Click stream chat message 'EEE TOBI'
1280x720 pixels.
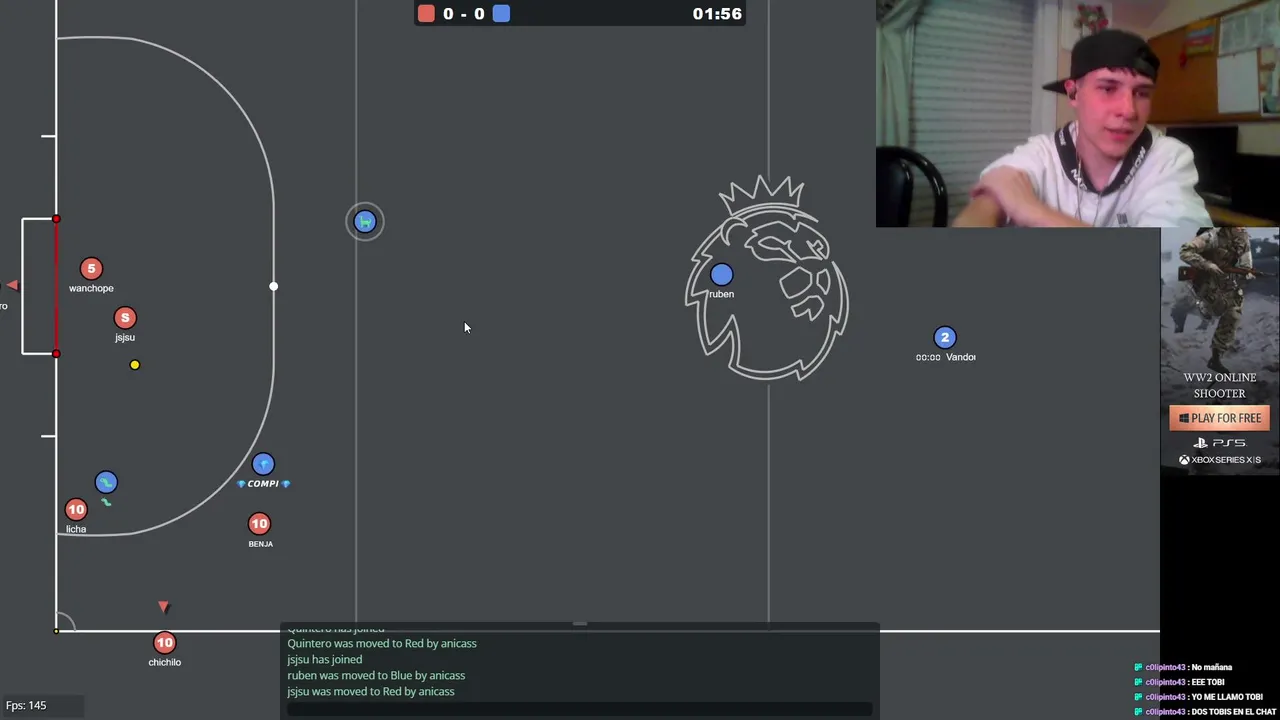click(x=1208, y=682)
